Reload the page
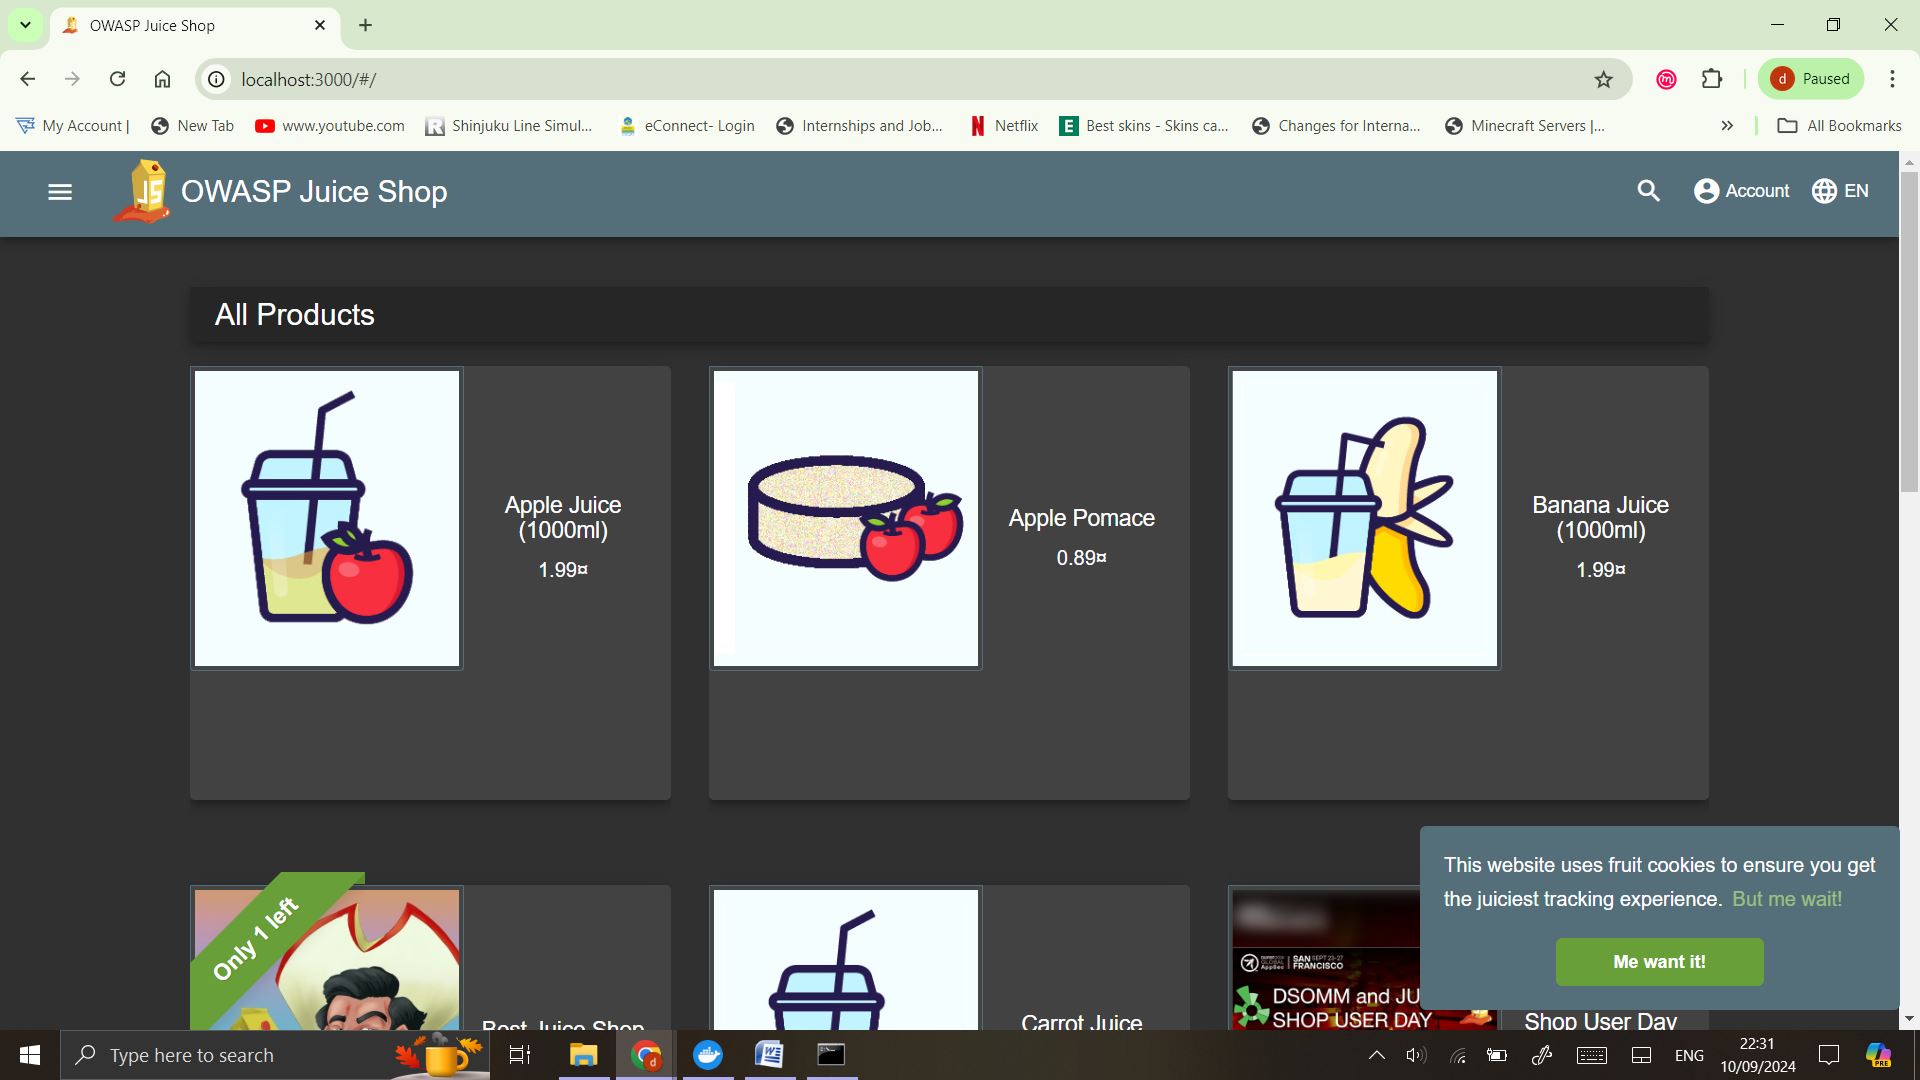This screenshot has height=1080, width=1920. 117,79
